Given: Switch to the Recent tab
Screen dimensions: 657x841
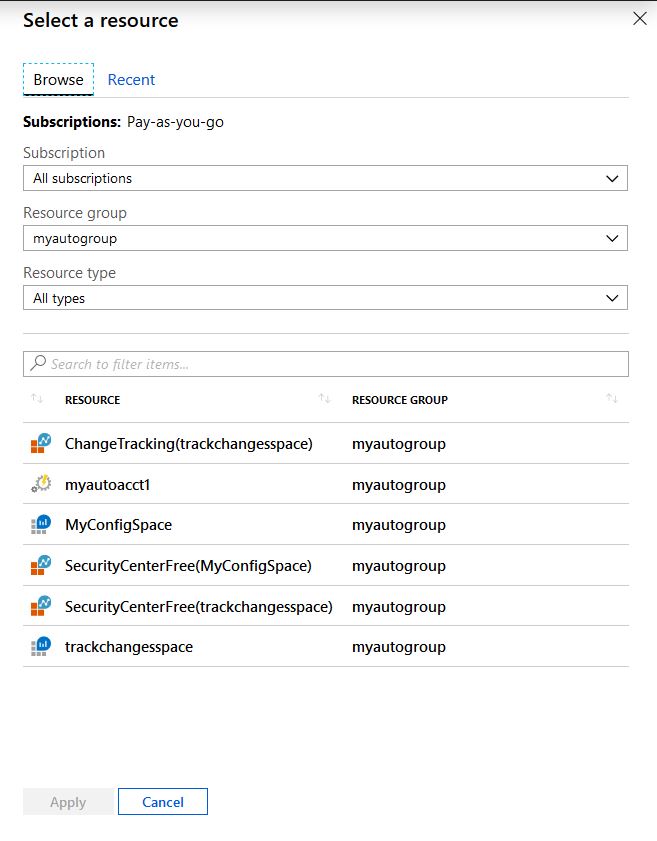Looking at the screenshot, I should 131,79.
